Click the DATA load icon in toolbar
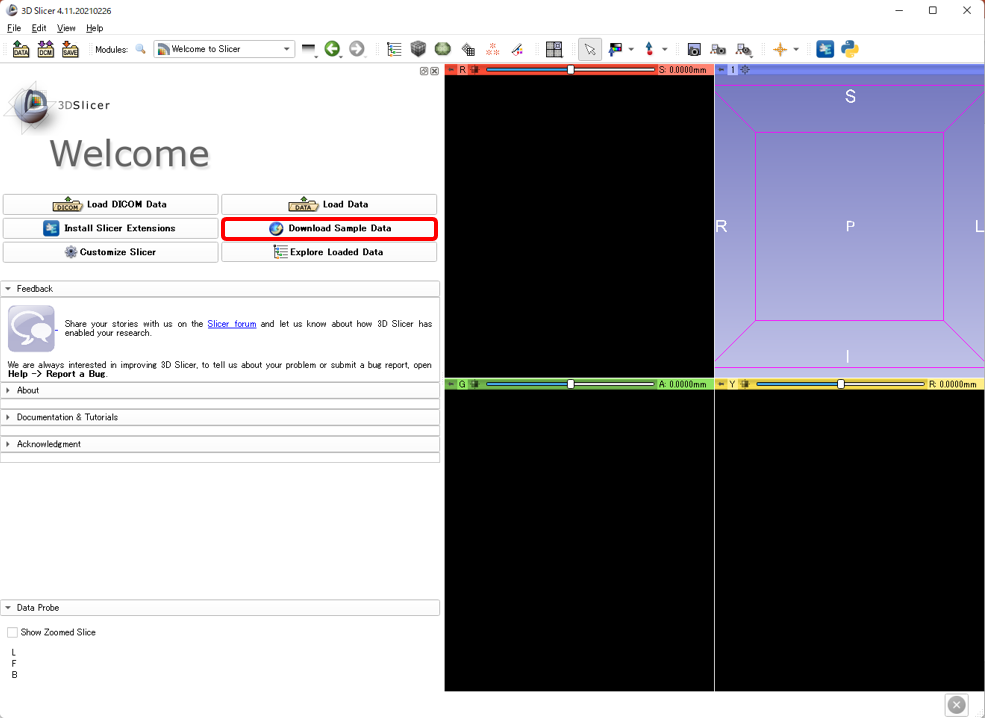Image resolution: width=985 pixels, height=718 pixels. tap(21, 49)
